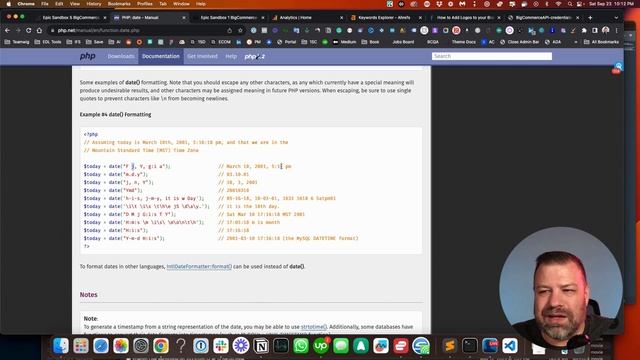Switch to Chrome in the dock
640x360 pixels.
(x=161, y=346)
